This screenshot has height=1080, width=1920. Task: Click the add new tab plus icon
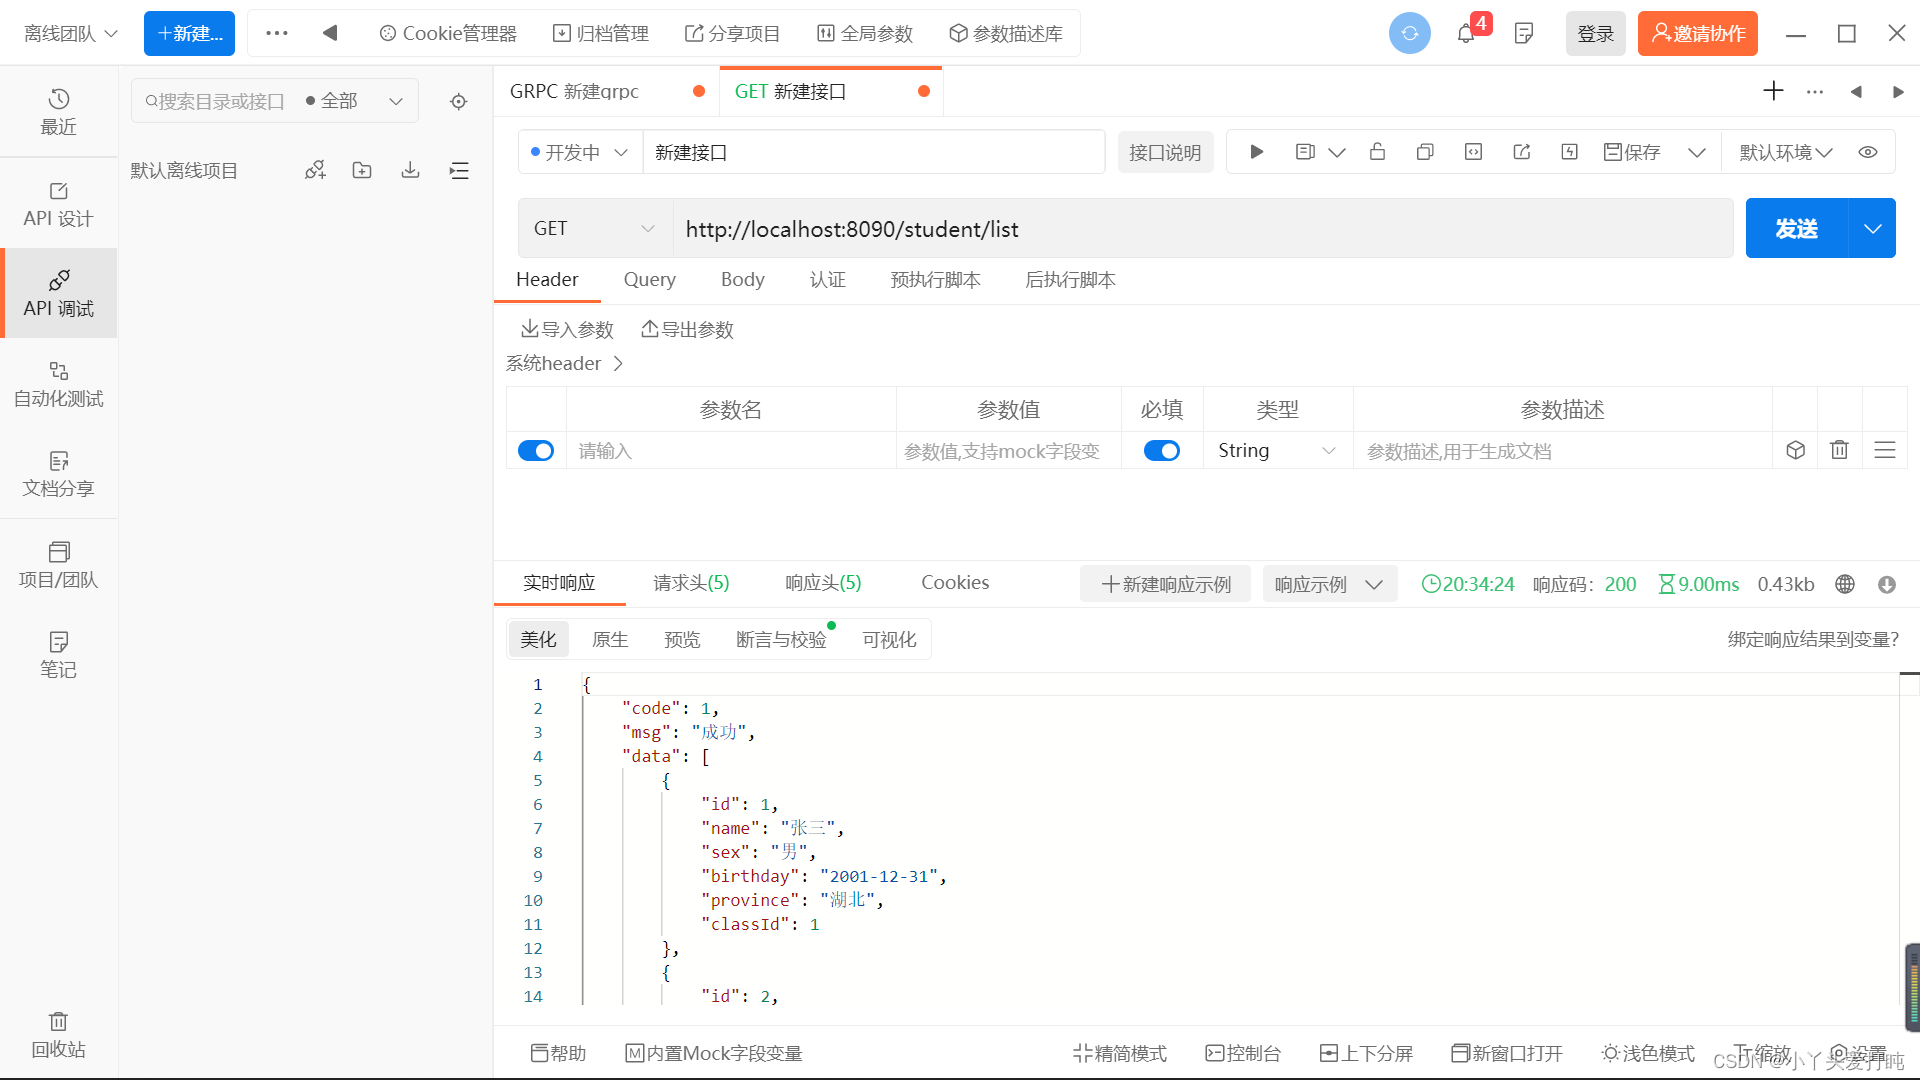[x=1773, y=91]
